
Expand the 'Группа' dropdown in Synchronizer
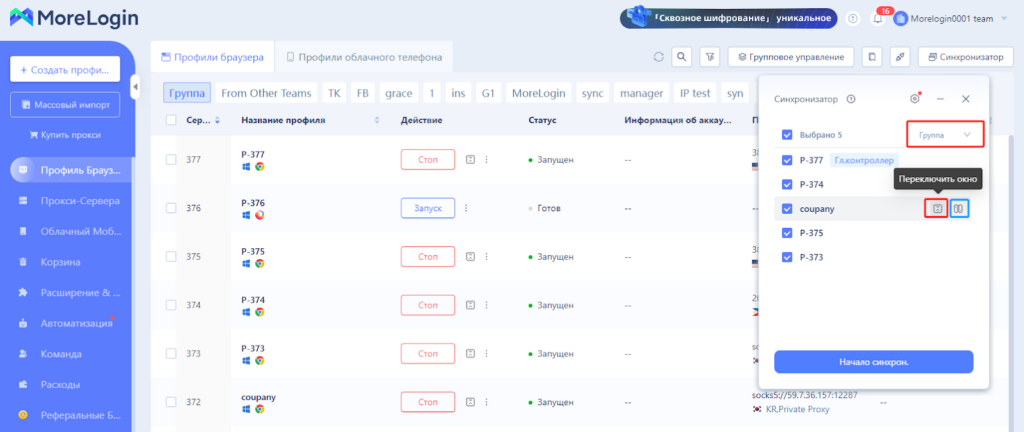click(944, 134)
